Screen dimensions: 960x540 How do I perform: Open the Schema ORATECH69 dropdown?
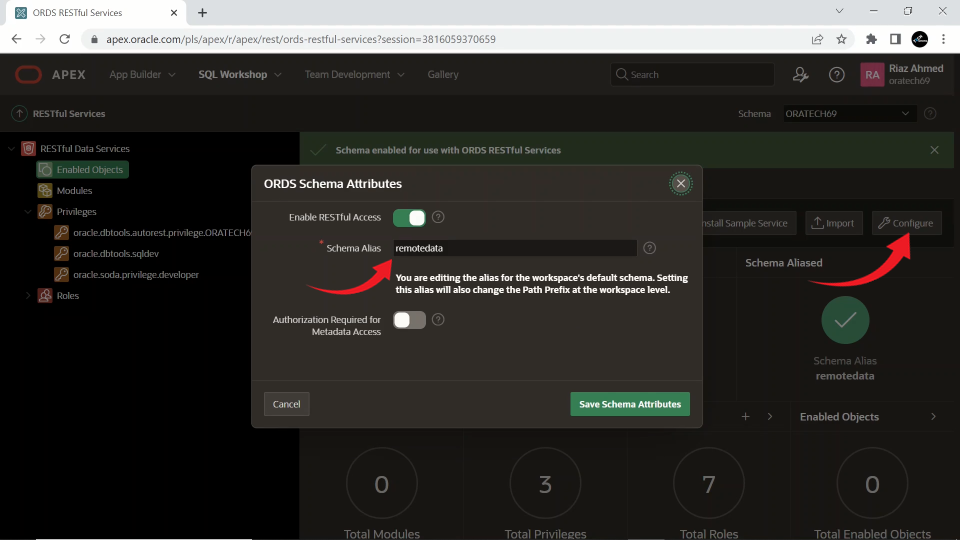pos(849,113)
